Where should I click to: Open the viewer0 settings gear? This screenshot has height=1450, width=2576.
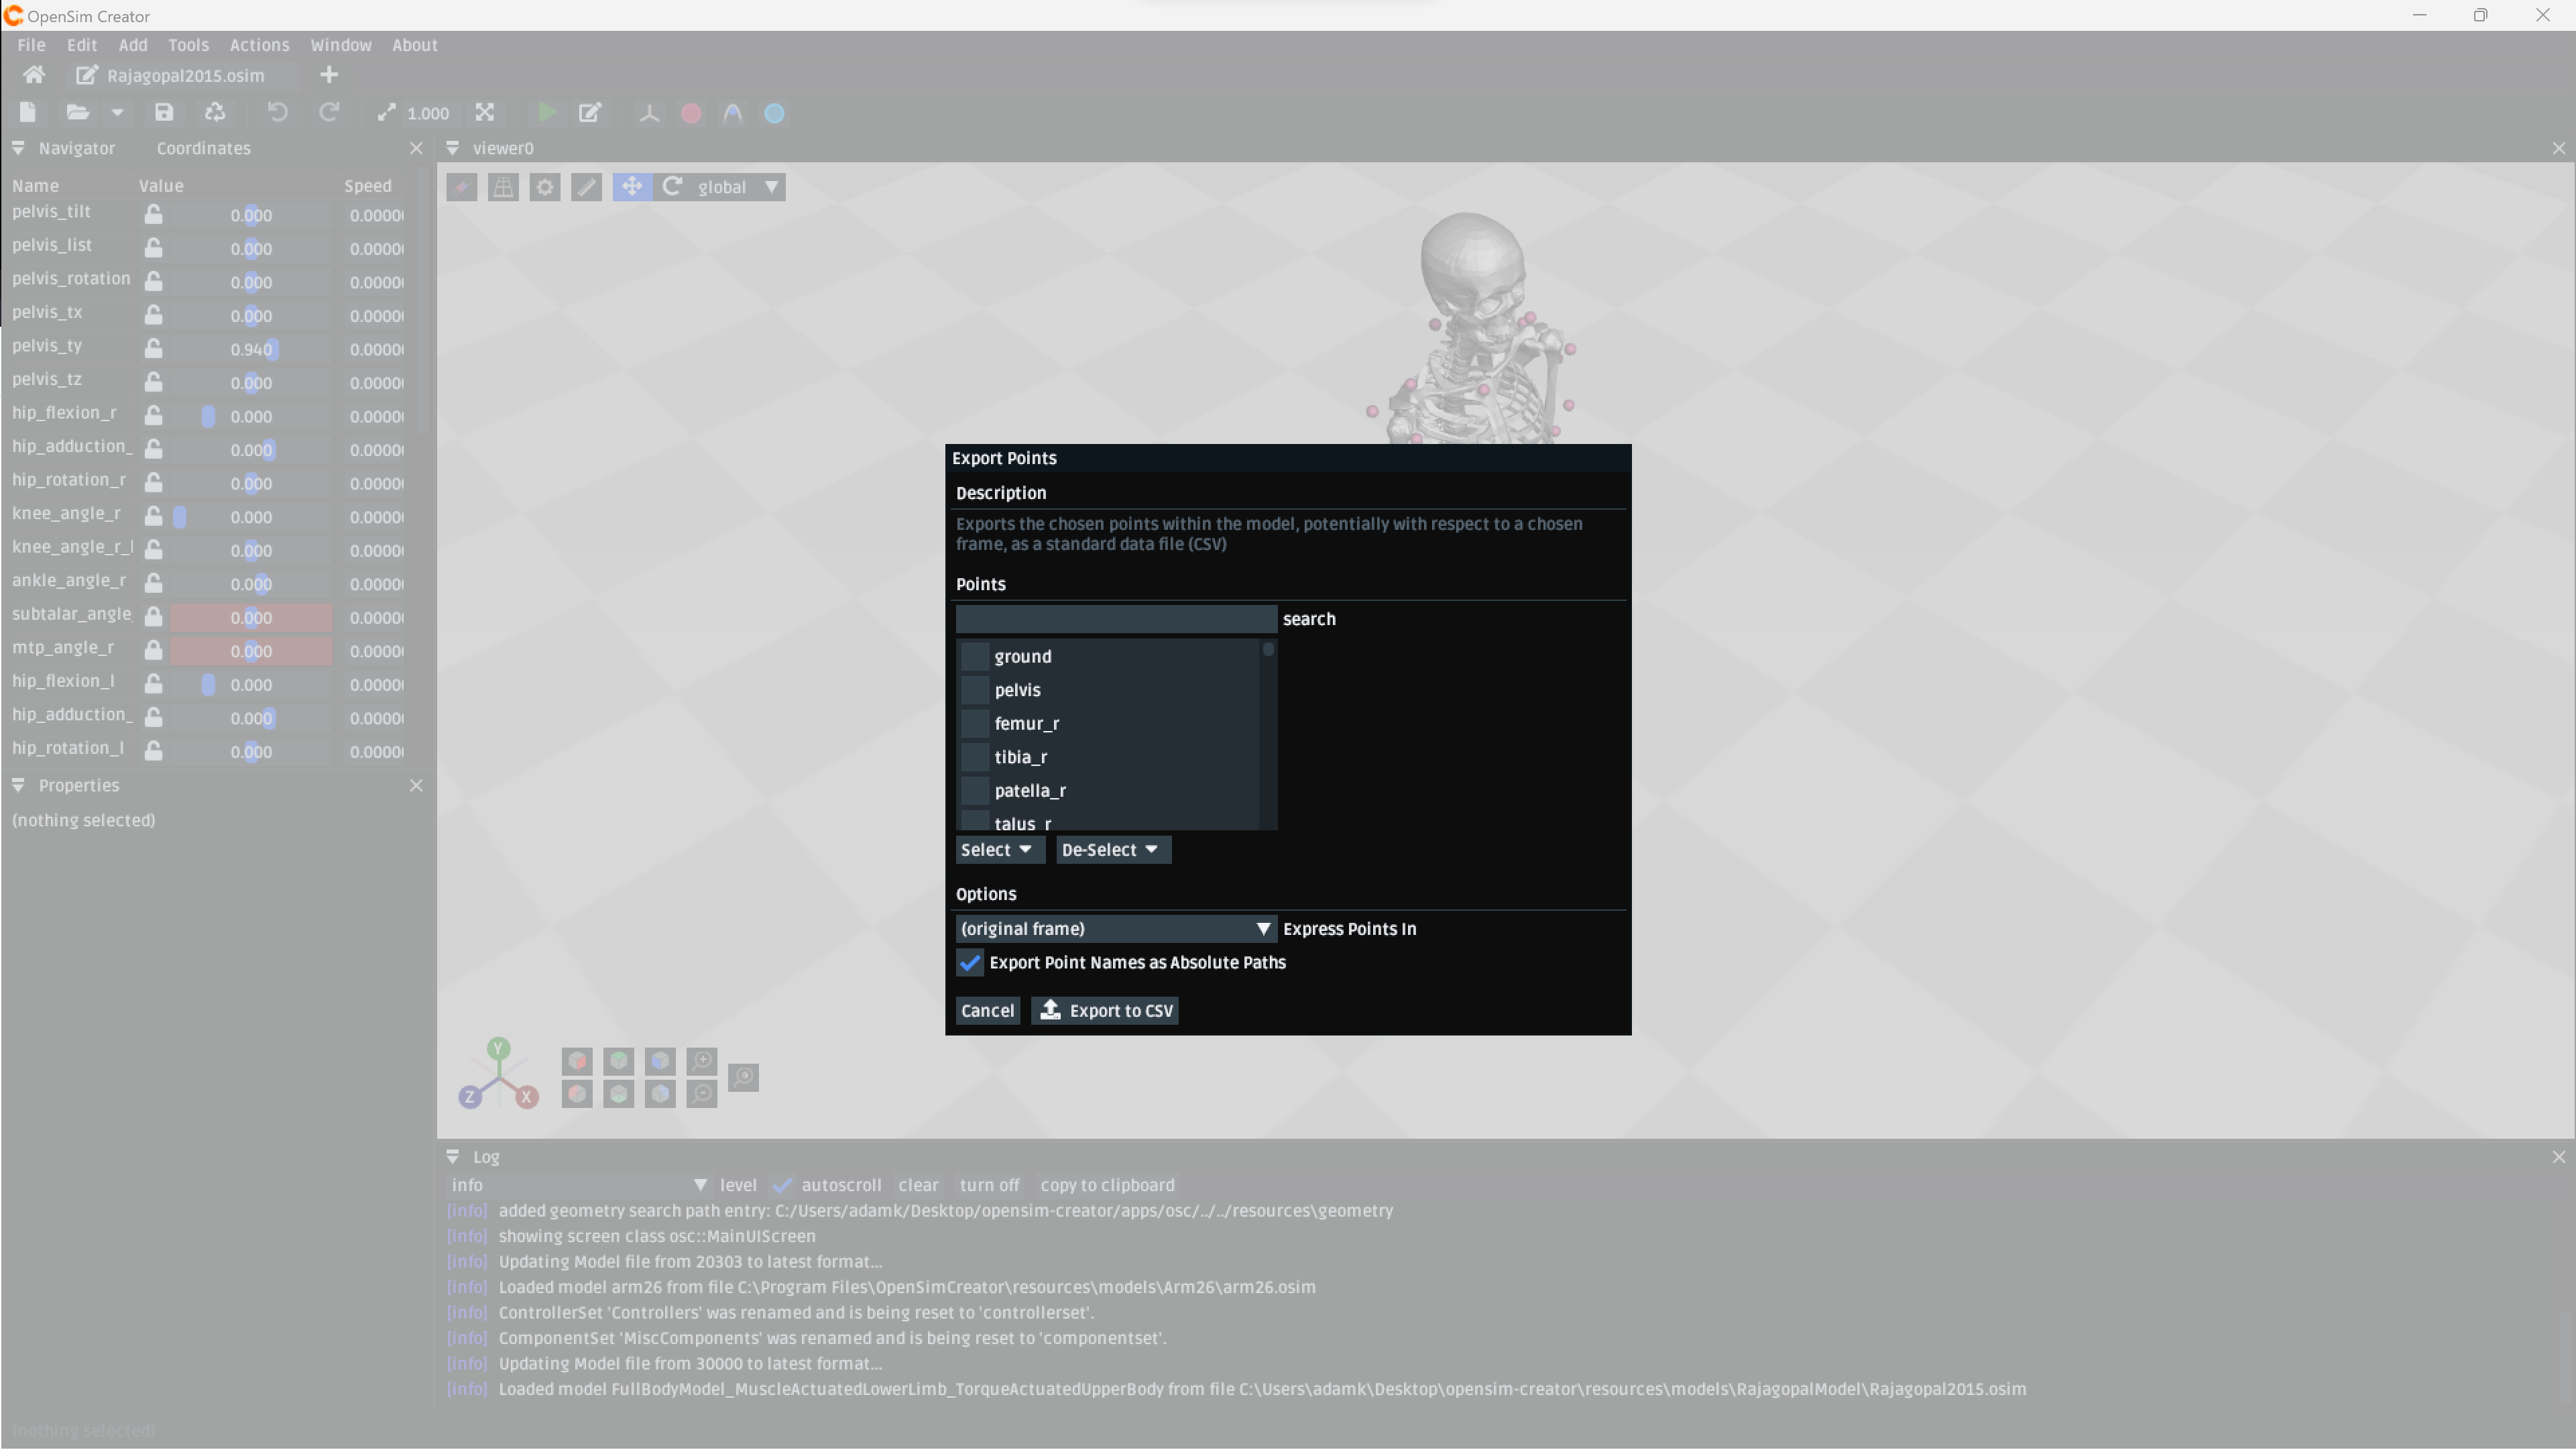(545, 187)
